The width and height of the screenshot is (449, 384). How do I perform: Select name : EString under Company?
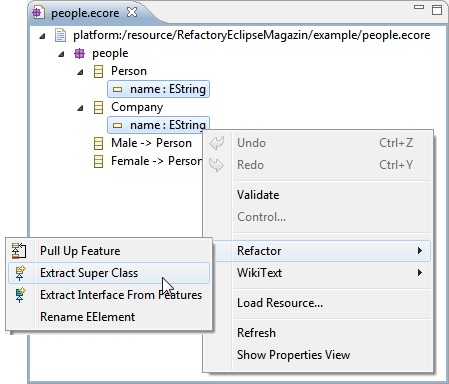coord(158,124)
